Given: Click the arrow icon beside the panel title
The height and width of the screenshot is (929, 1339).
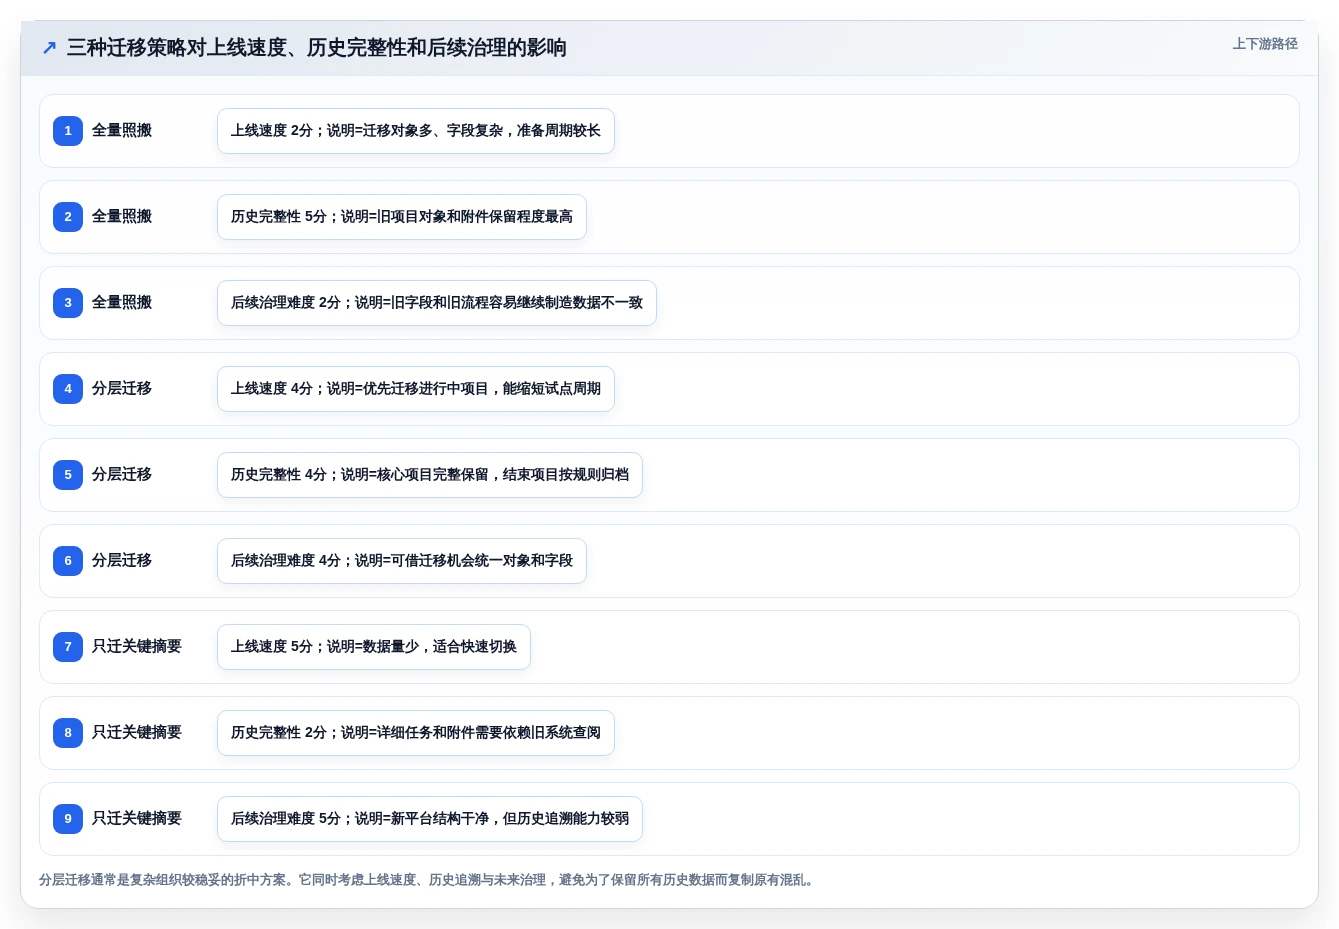Looking at the screenshot, I should click(49, 48).
